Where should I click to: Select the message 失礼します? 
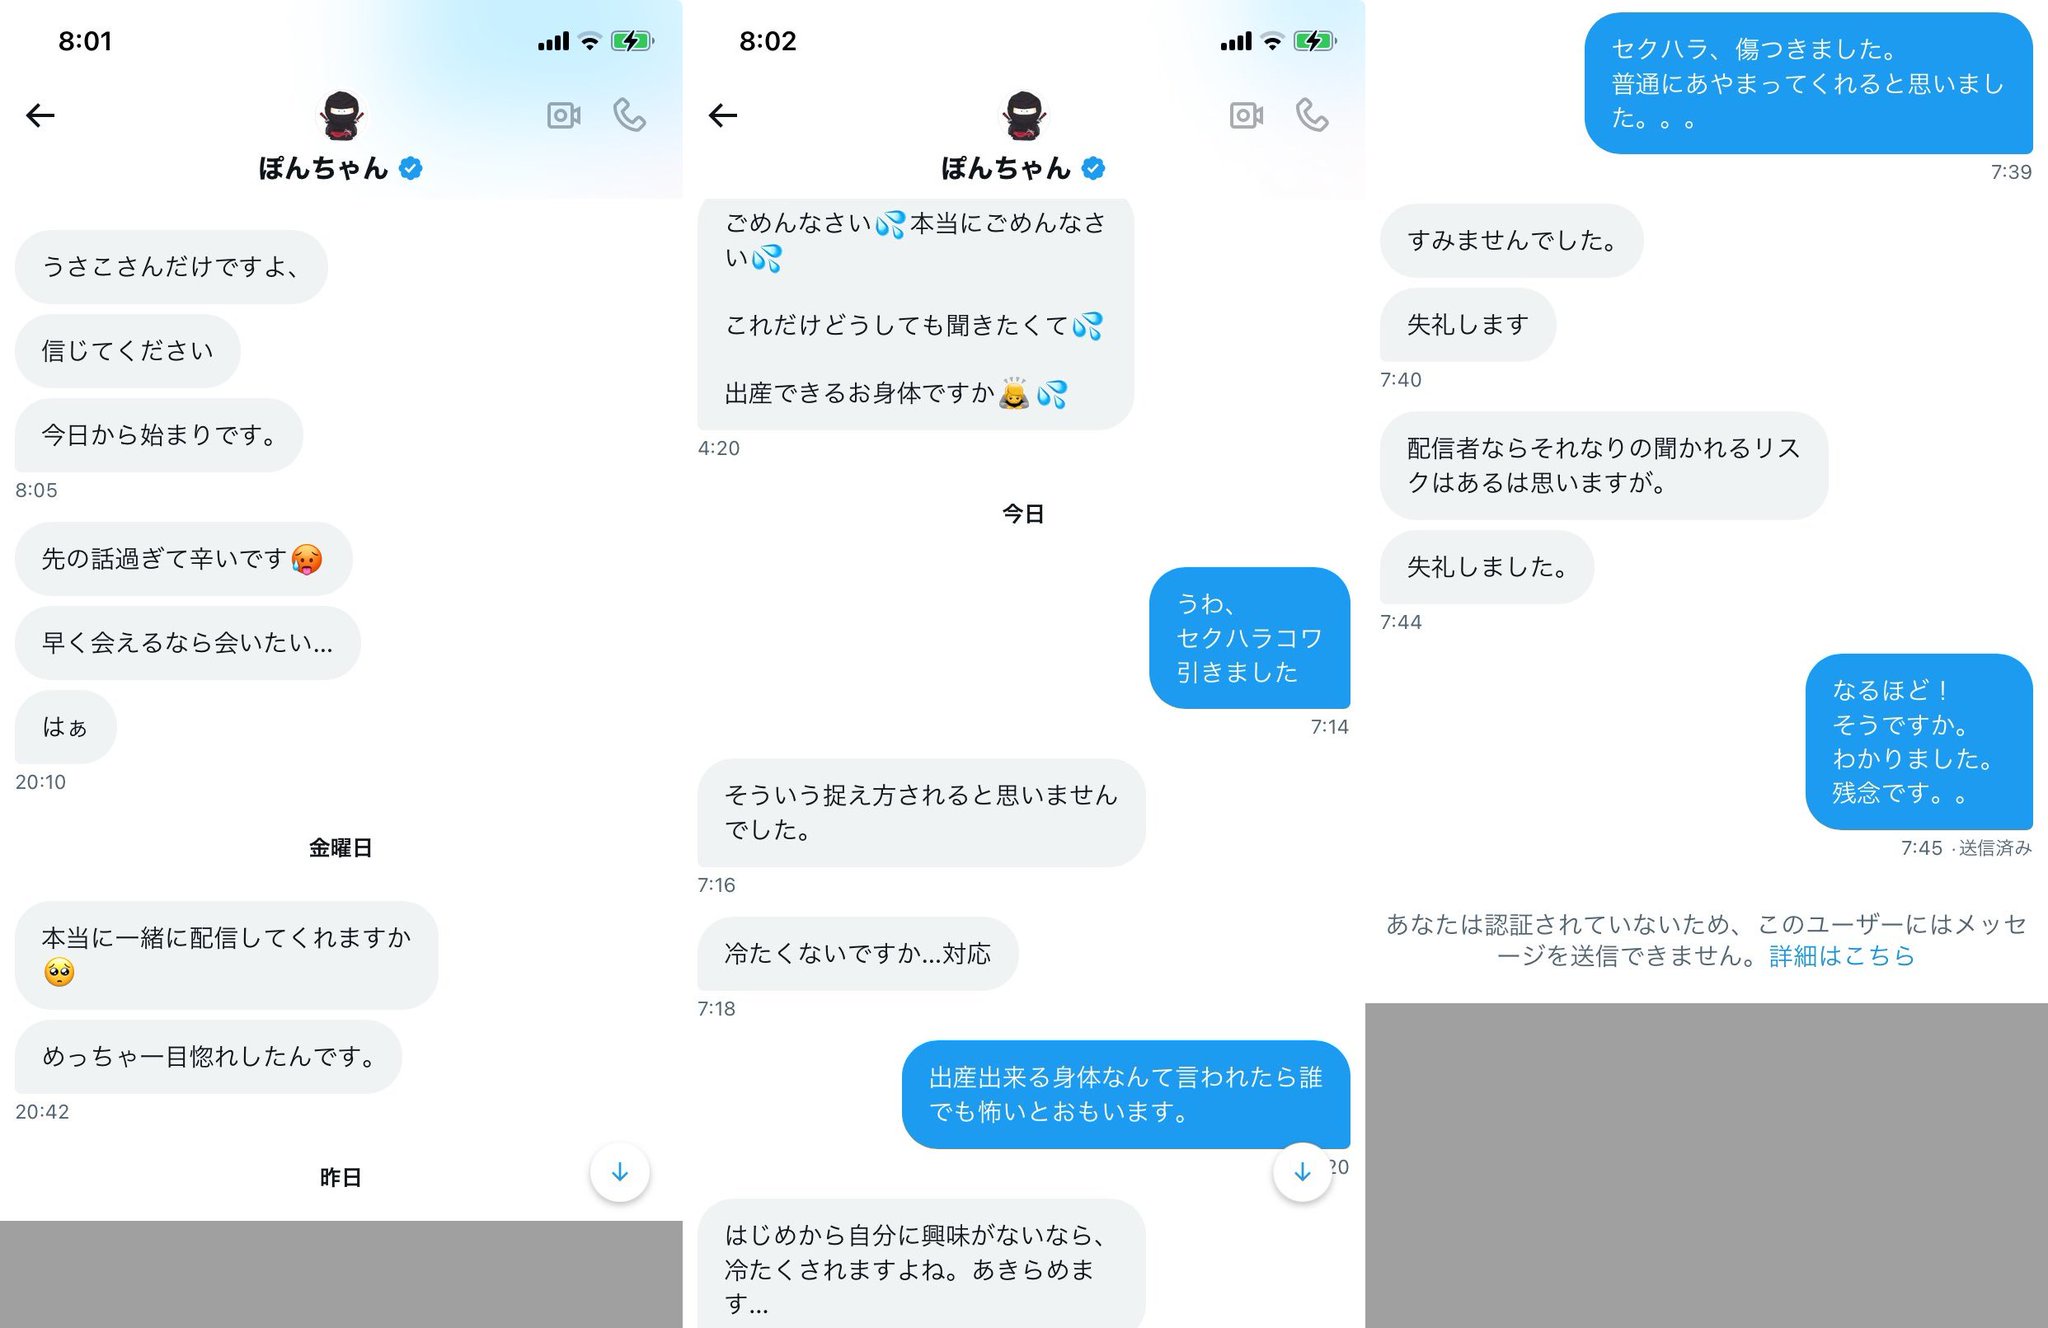1467,325
